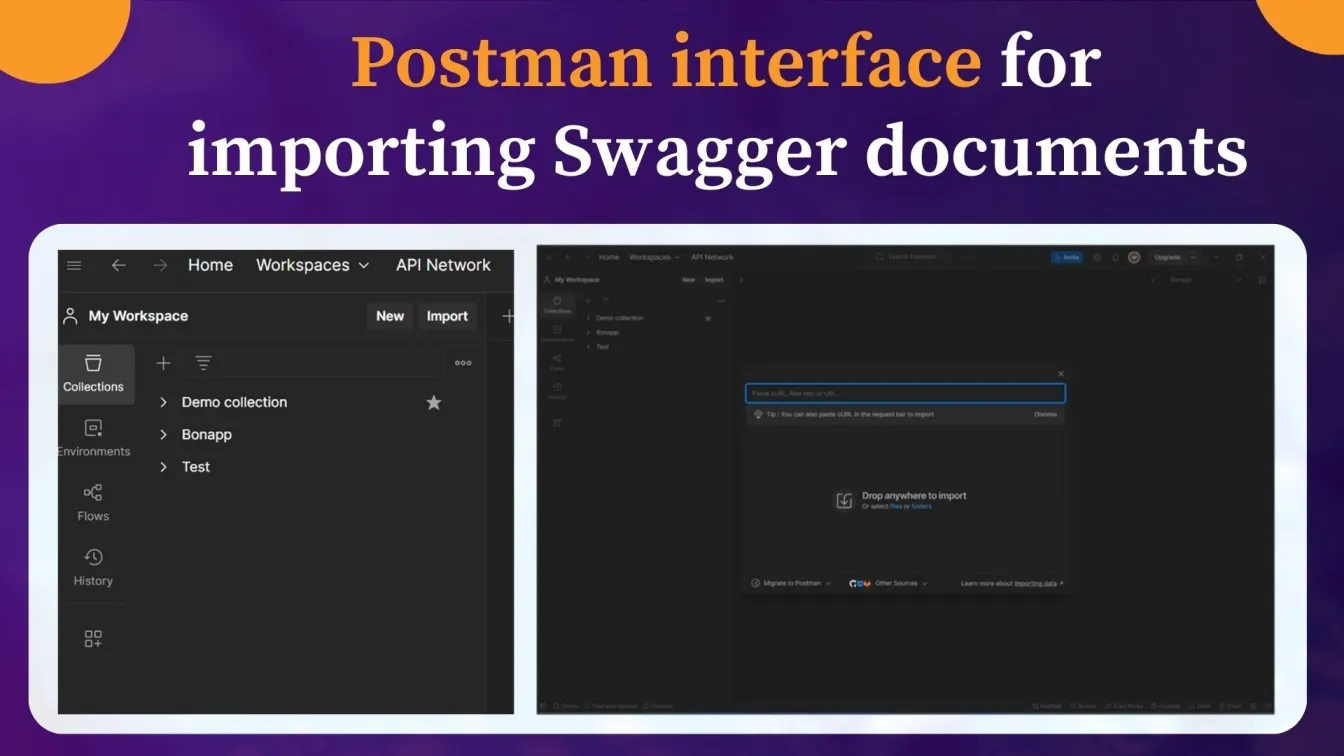This screenshot has height=756, width=1344.
Task: Open Flows tab in enlarged sidebar view
Action: pyautogui.click(x=93, y=503)
